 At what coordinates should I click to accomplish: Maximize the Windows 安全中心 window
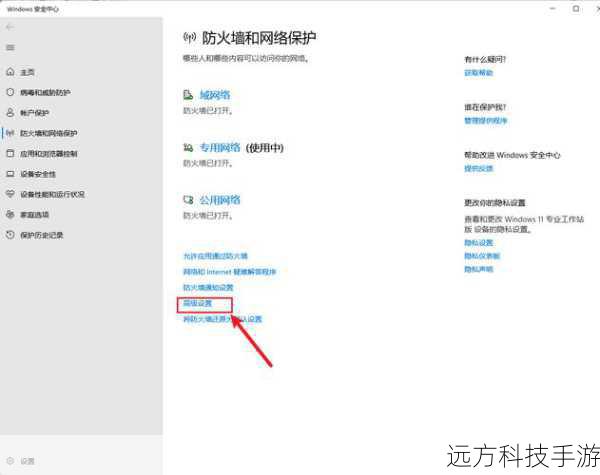pyautogui.click(x=576, y=8)
